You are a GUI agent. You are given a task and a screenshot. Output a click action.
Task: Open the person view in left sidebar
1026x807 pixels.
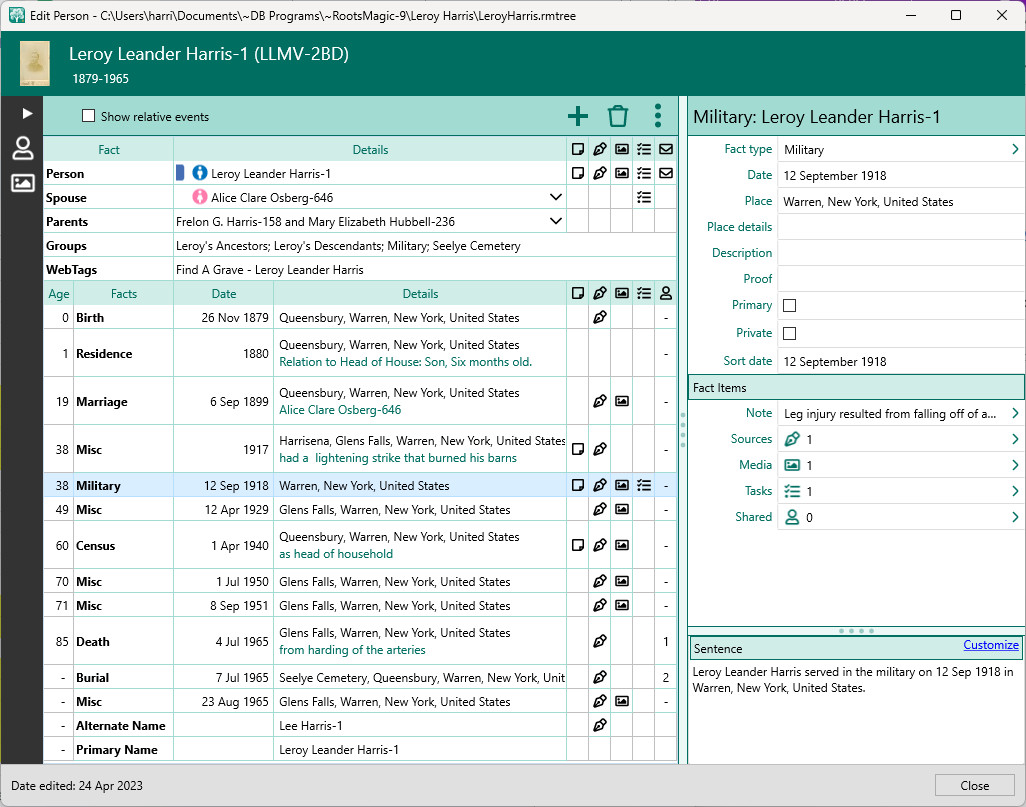22,149
